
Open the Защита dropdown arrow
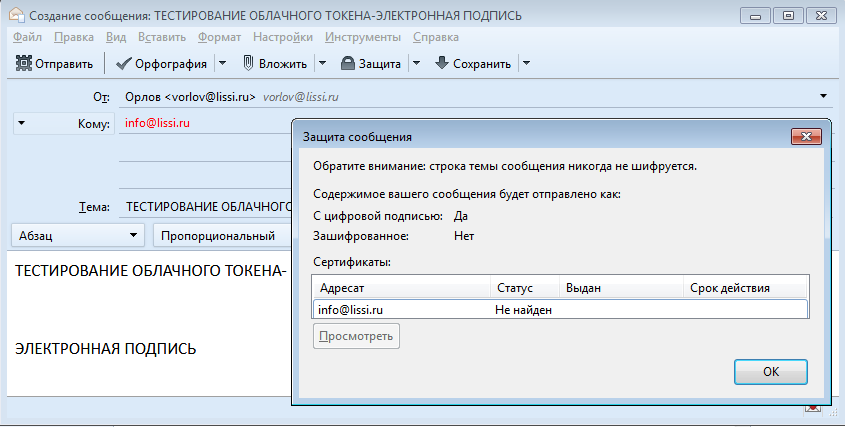pos(416,64)
